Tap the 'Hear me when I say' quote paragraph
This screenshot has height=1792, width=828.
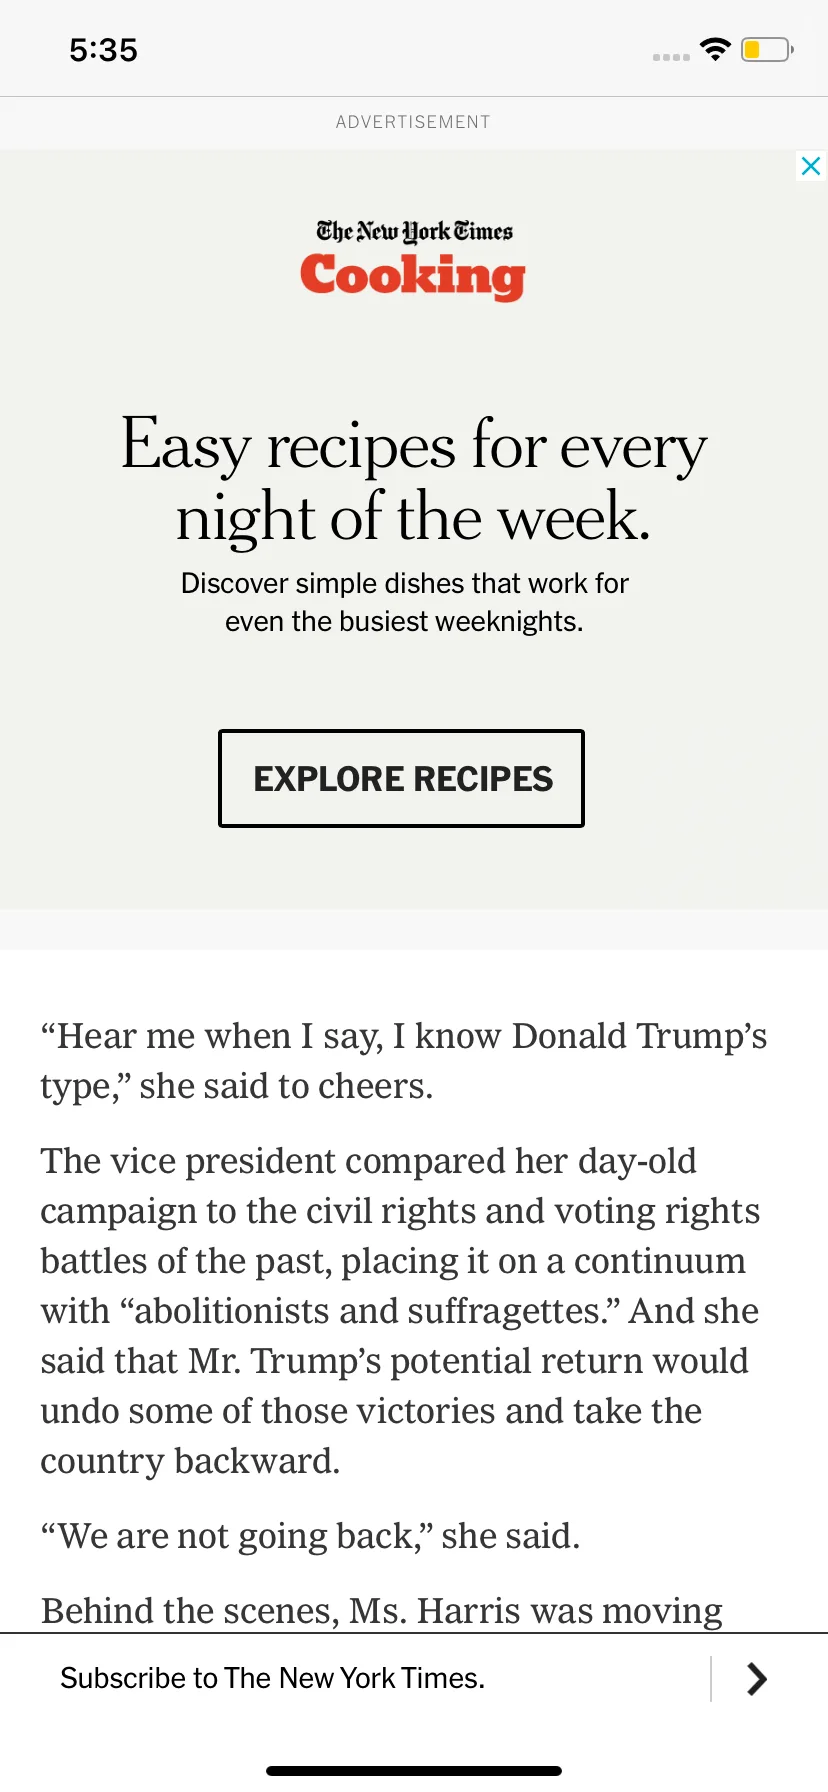pyautogui.click(x=404, y=1061)
